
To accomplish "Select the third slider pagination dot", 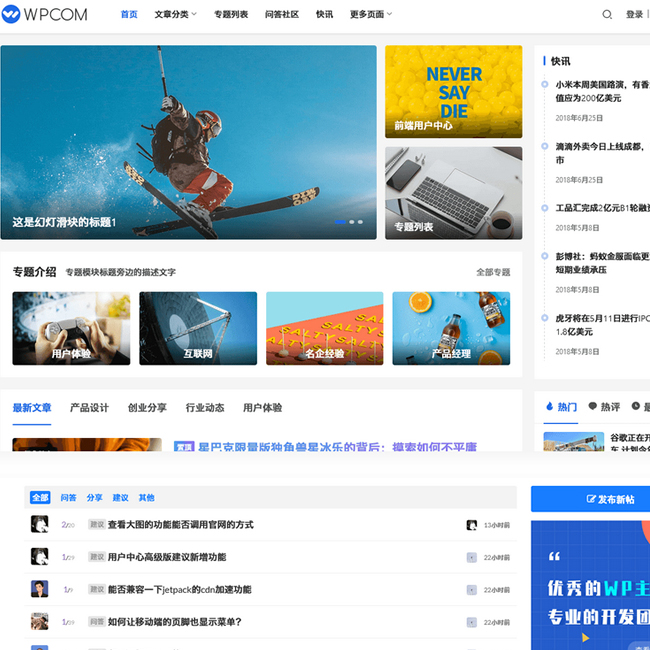I will (x=360, y=222).
